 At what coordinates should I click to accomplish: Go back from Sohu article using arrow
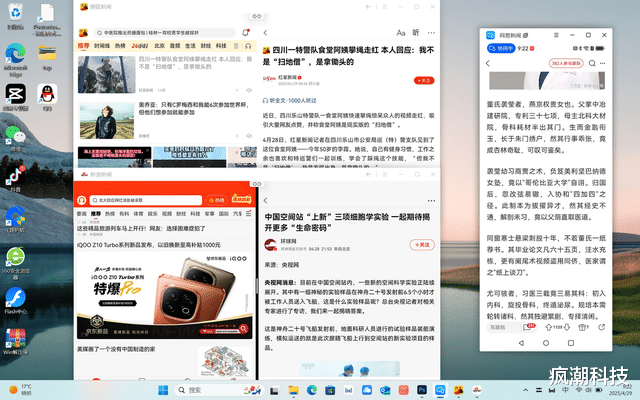point(266,33)
